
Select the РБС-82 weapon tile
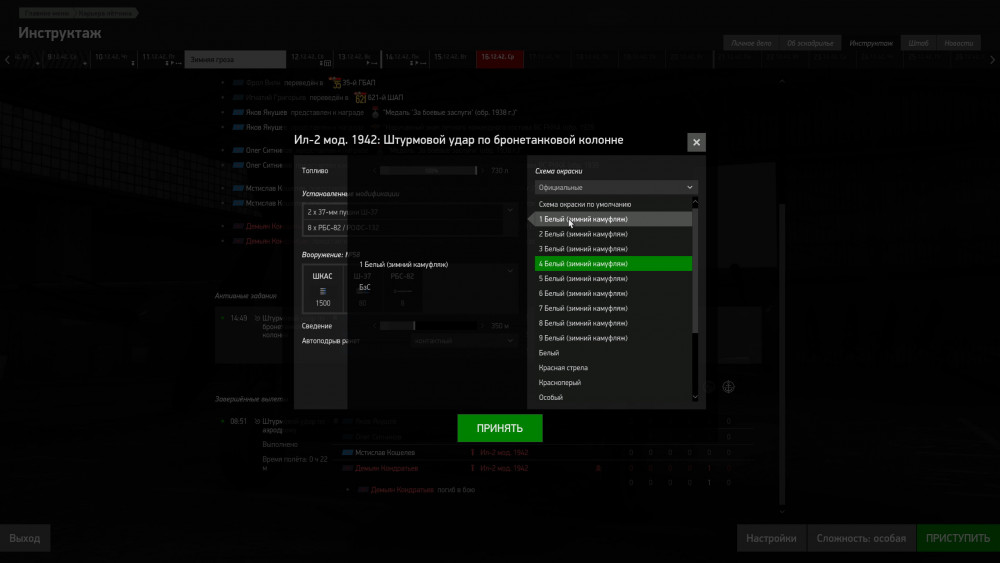402,289
